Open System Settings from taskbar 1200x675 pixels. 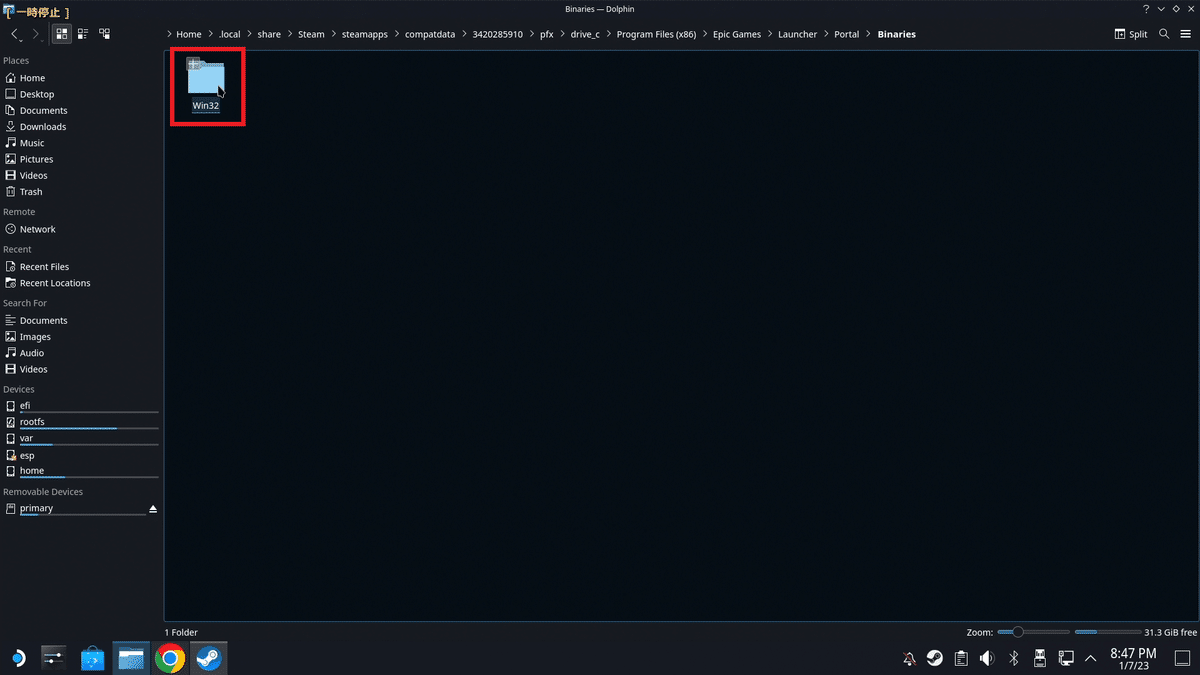pos(53,657)
